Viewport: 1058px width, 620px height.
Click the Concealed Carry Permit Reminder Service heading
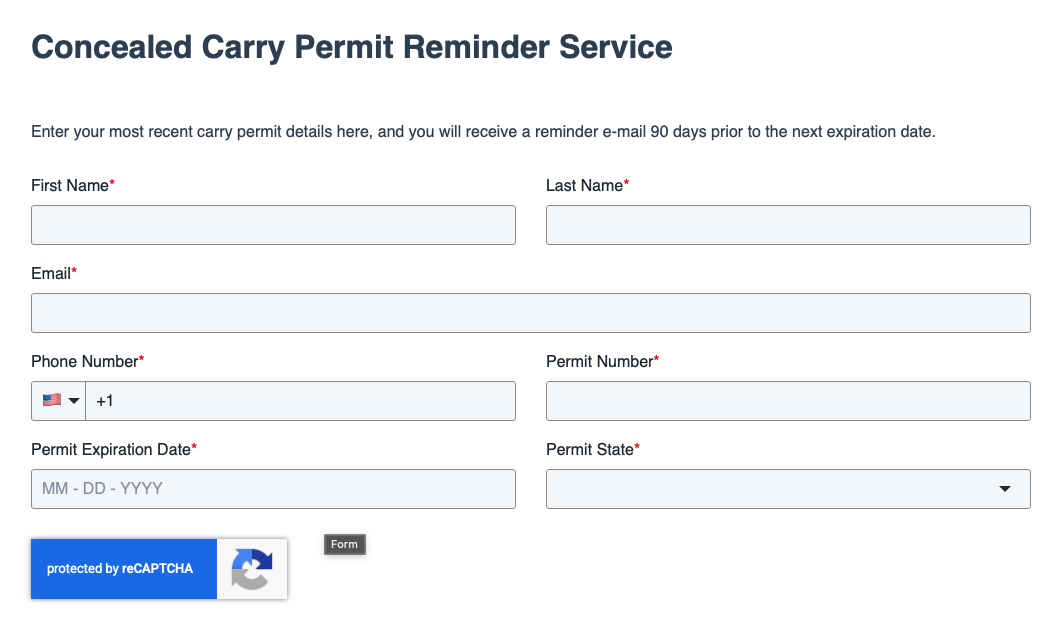coord(352,47)
